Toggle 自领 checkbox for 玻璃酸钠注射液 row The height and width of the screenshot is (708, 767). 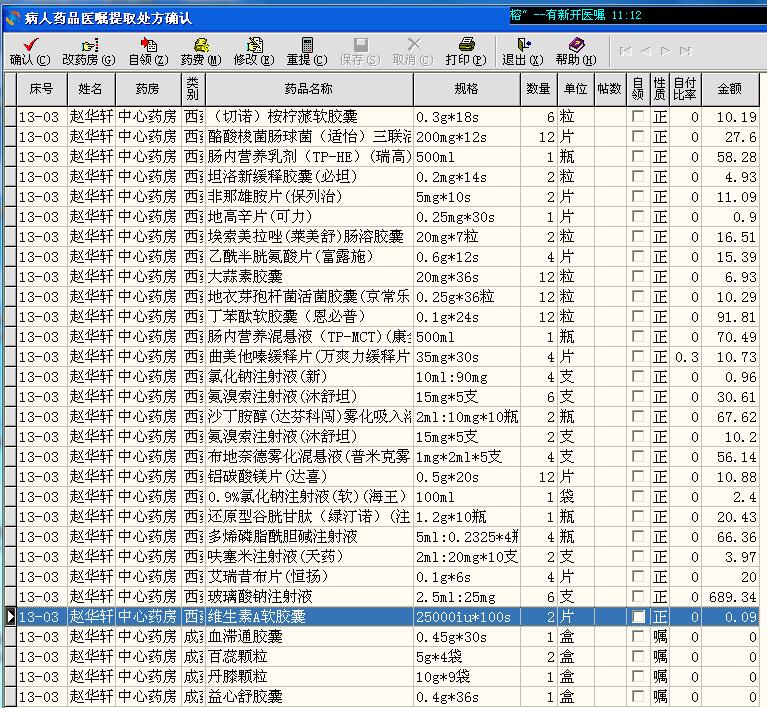(x=638, y=596)
